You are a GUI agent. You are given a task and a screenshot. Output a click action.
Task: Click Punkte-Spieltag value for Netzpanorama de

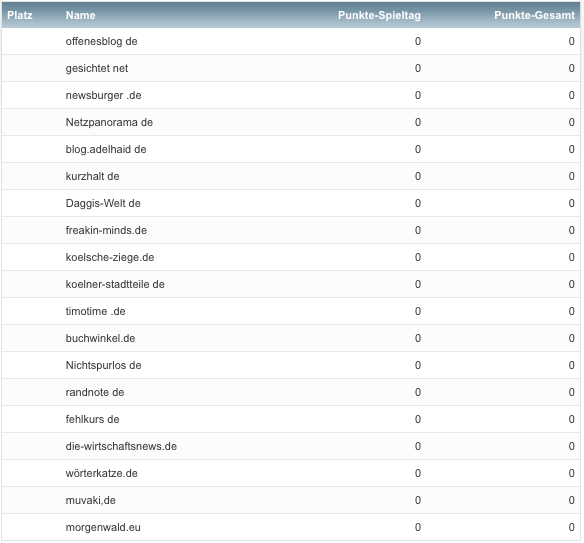[418, 123]
